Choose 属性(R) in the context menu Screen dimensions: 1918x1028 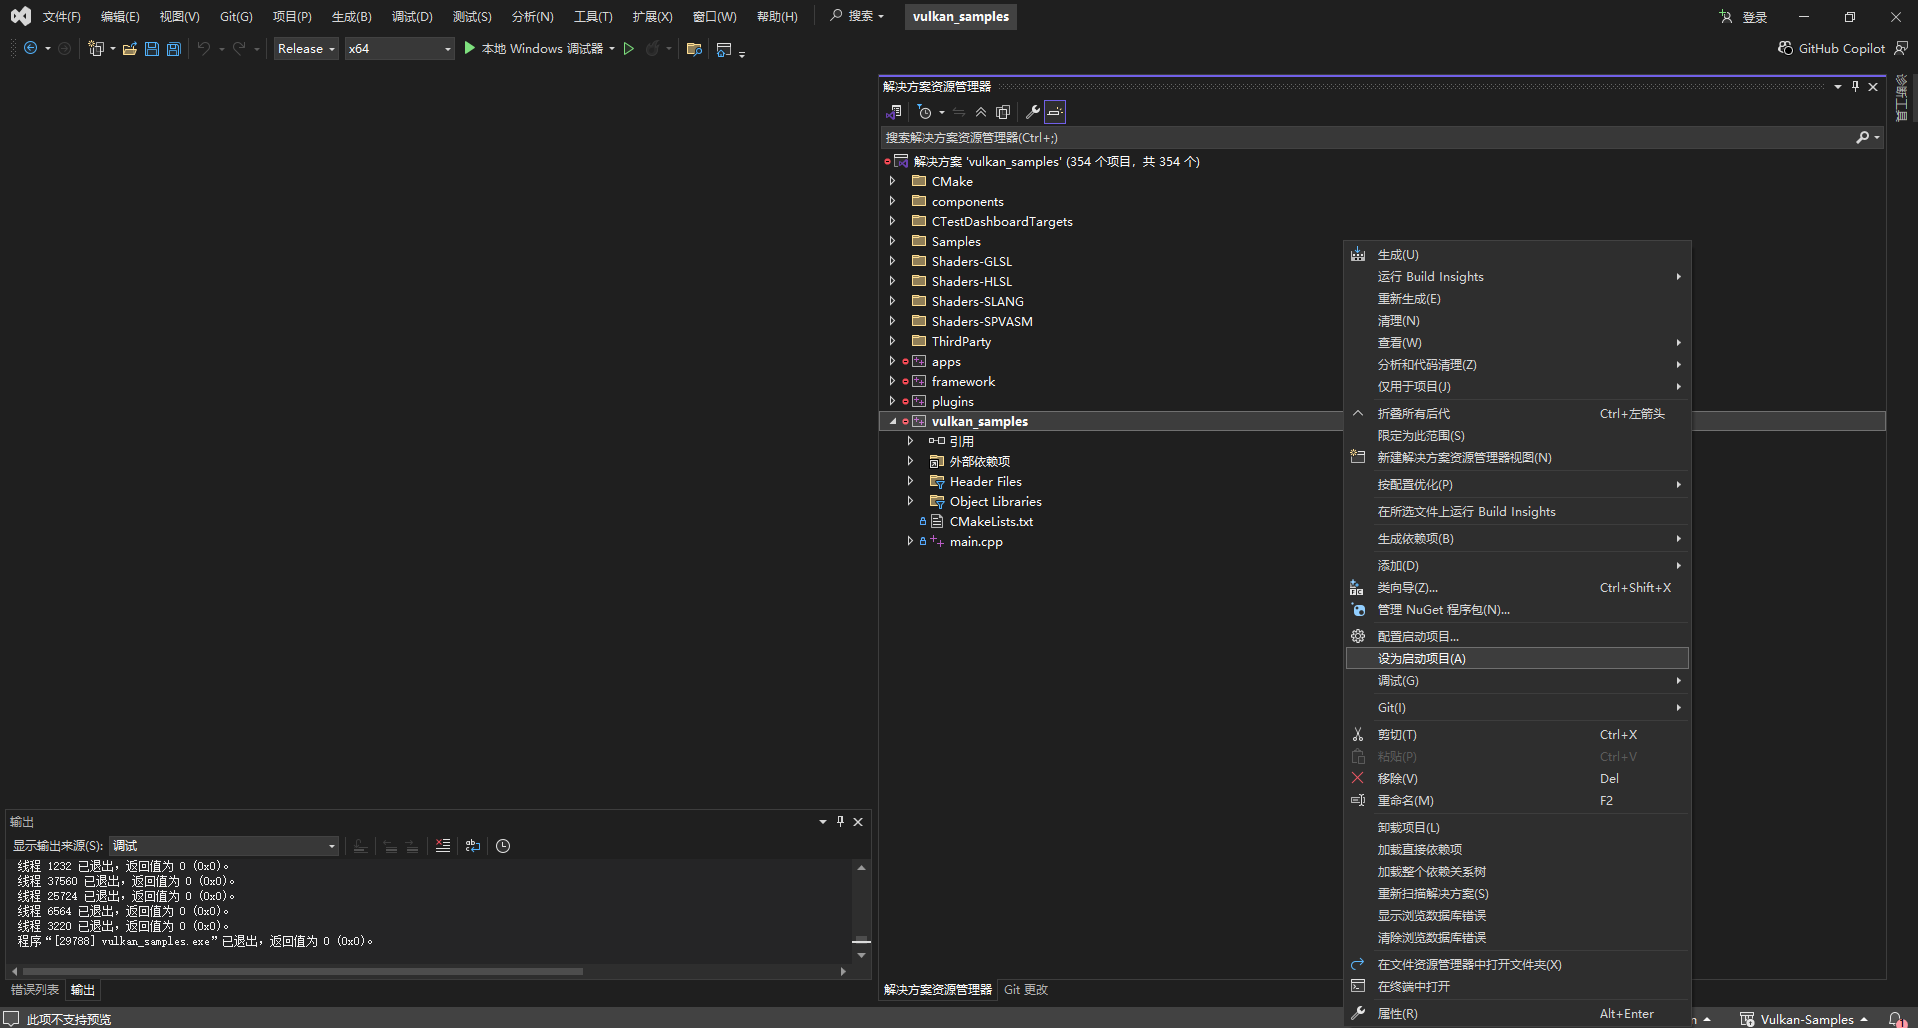click(1517, 1013)
